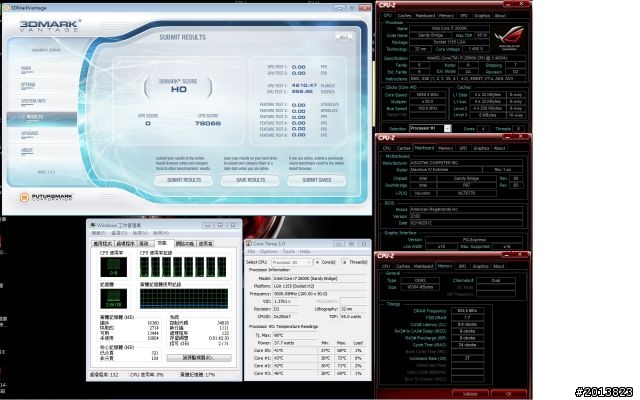
Task: Open Help menu in Core Temp
Action: point(305,251)
